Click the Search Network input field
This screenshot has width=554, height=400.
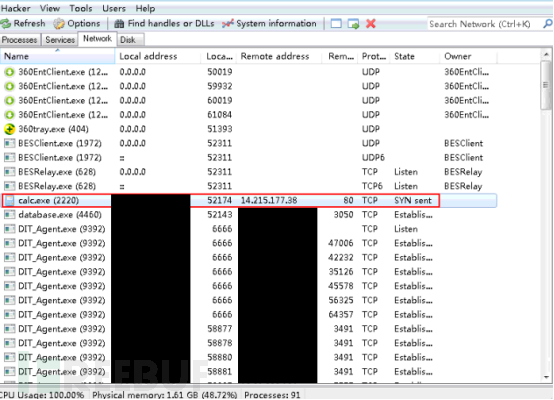484,24
